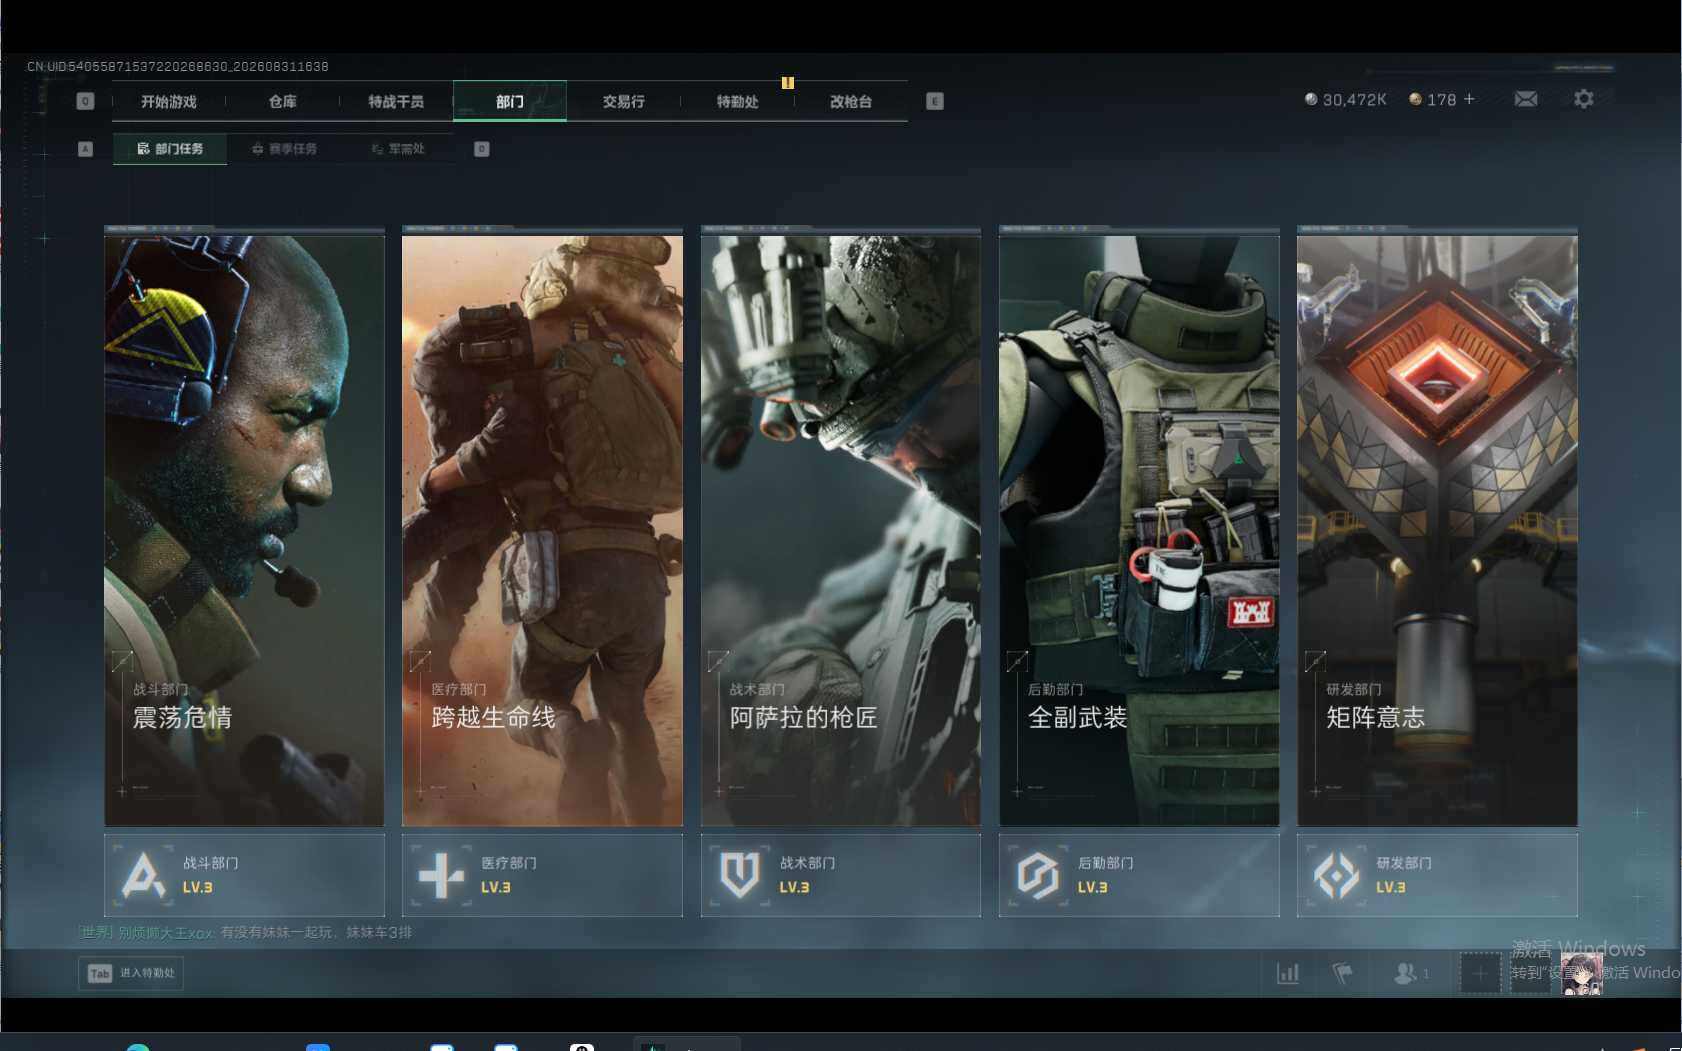
Task: Click the 30,472K currency balance
Action: coord(1354,100)
